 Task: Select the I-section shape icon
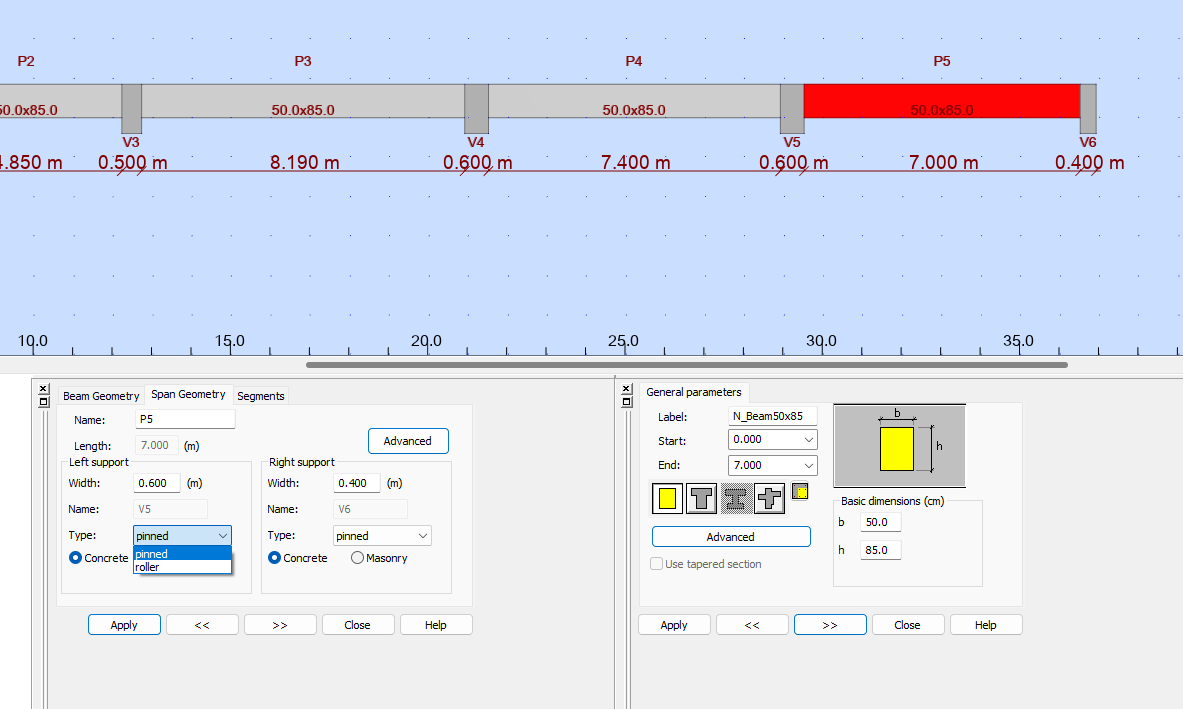[x=736, y=499]
